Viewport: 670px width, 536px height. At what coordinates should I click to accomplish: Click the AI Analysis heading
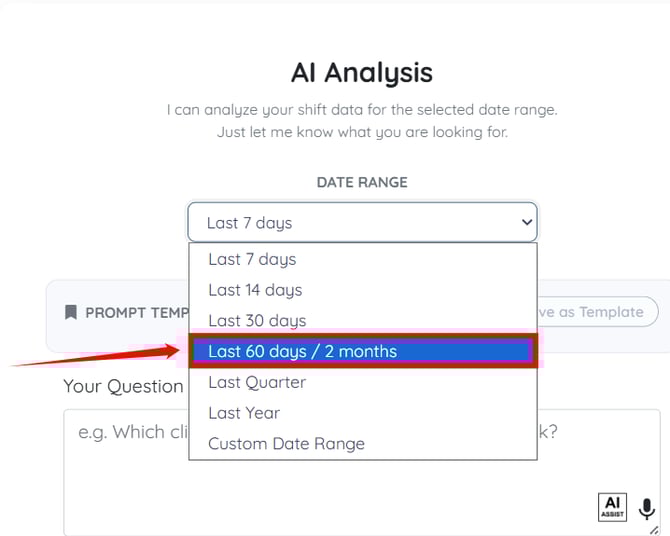(361, 72)
